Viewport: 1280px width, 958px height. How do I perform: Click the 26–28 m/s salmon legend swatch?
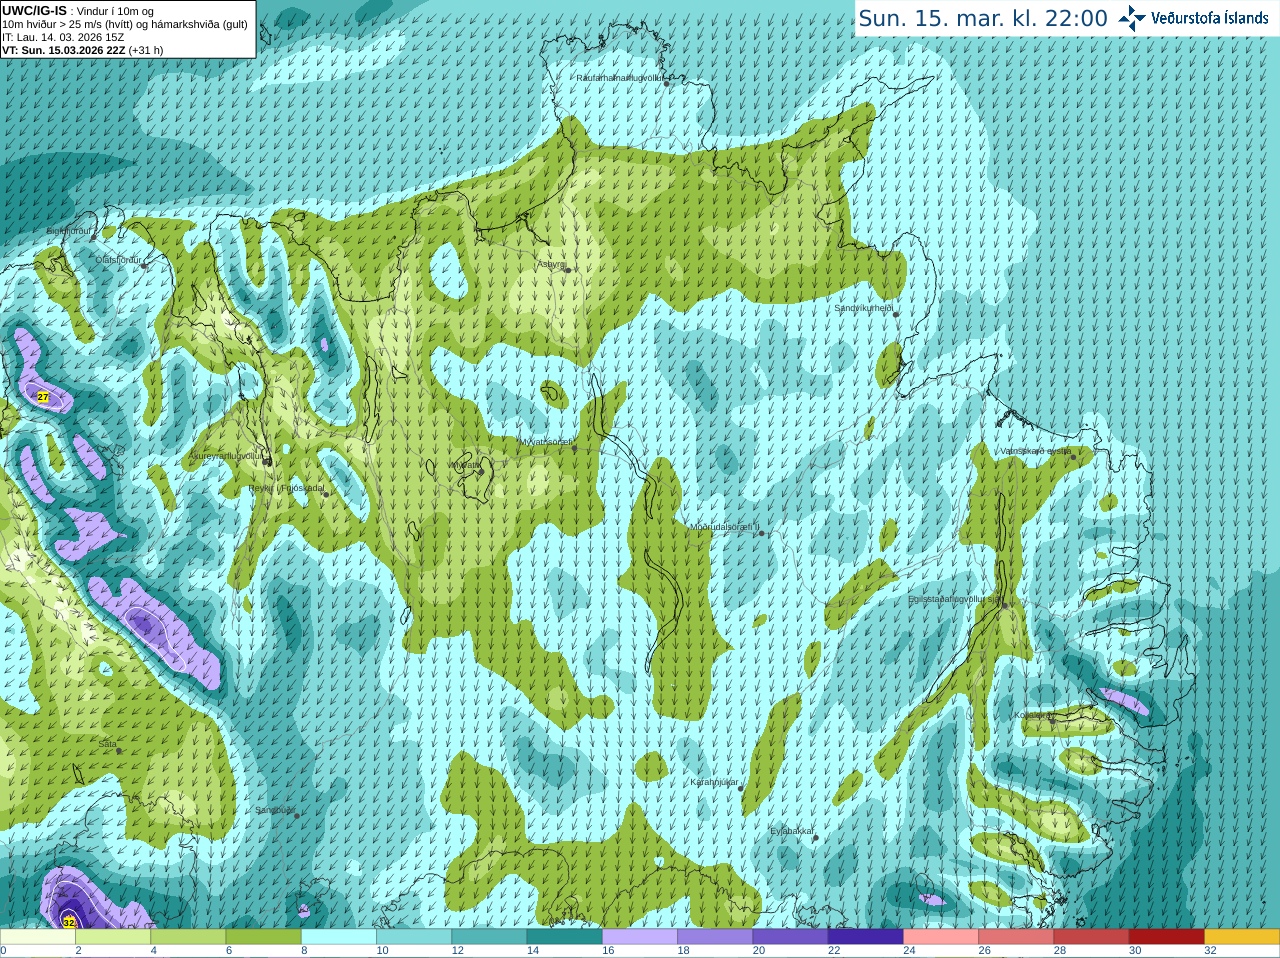click(x=1016, y=937)
